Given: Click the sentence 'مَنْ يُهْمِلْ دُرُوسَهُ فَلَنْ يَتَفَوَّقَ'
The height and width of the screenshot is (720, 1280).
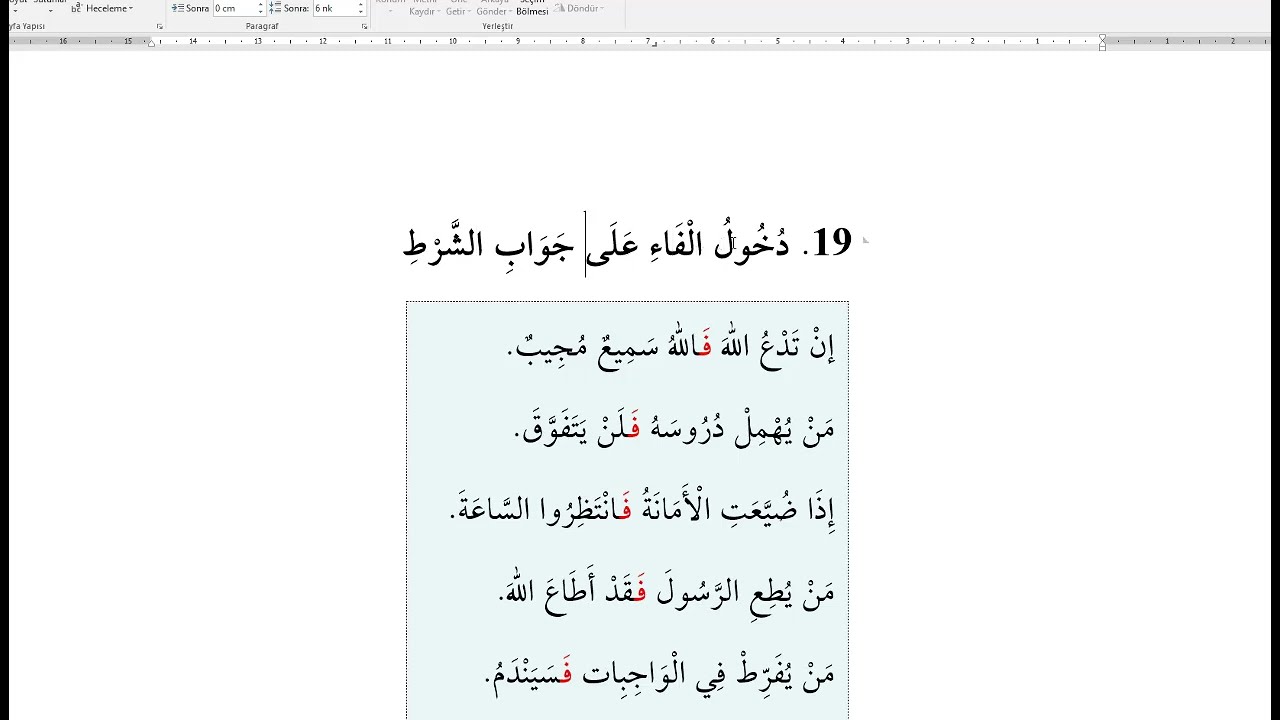Looking at the screenshot, I should pyautogui.click(x=675, y=428).
